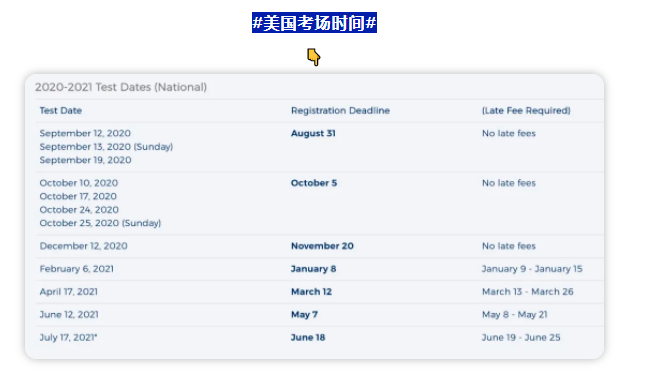665x384 pixels.
Task: Click the 'June 18' registration deadline
Action: (307, 337)
